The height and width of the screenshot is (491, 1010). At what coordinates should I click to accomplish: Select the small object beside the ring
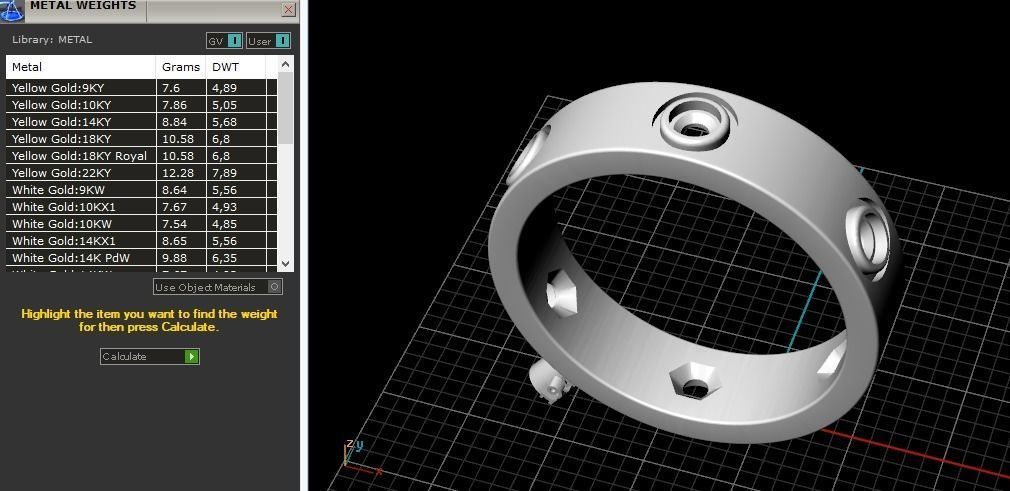coord(549,381)
